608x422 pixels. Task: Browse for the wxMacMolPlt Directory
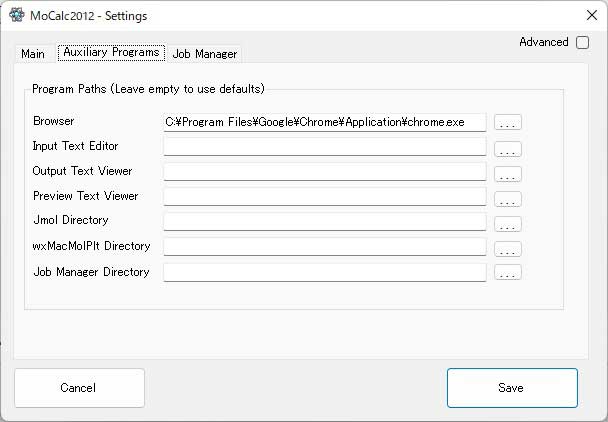pos(508,248)
